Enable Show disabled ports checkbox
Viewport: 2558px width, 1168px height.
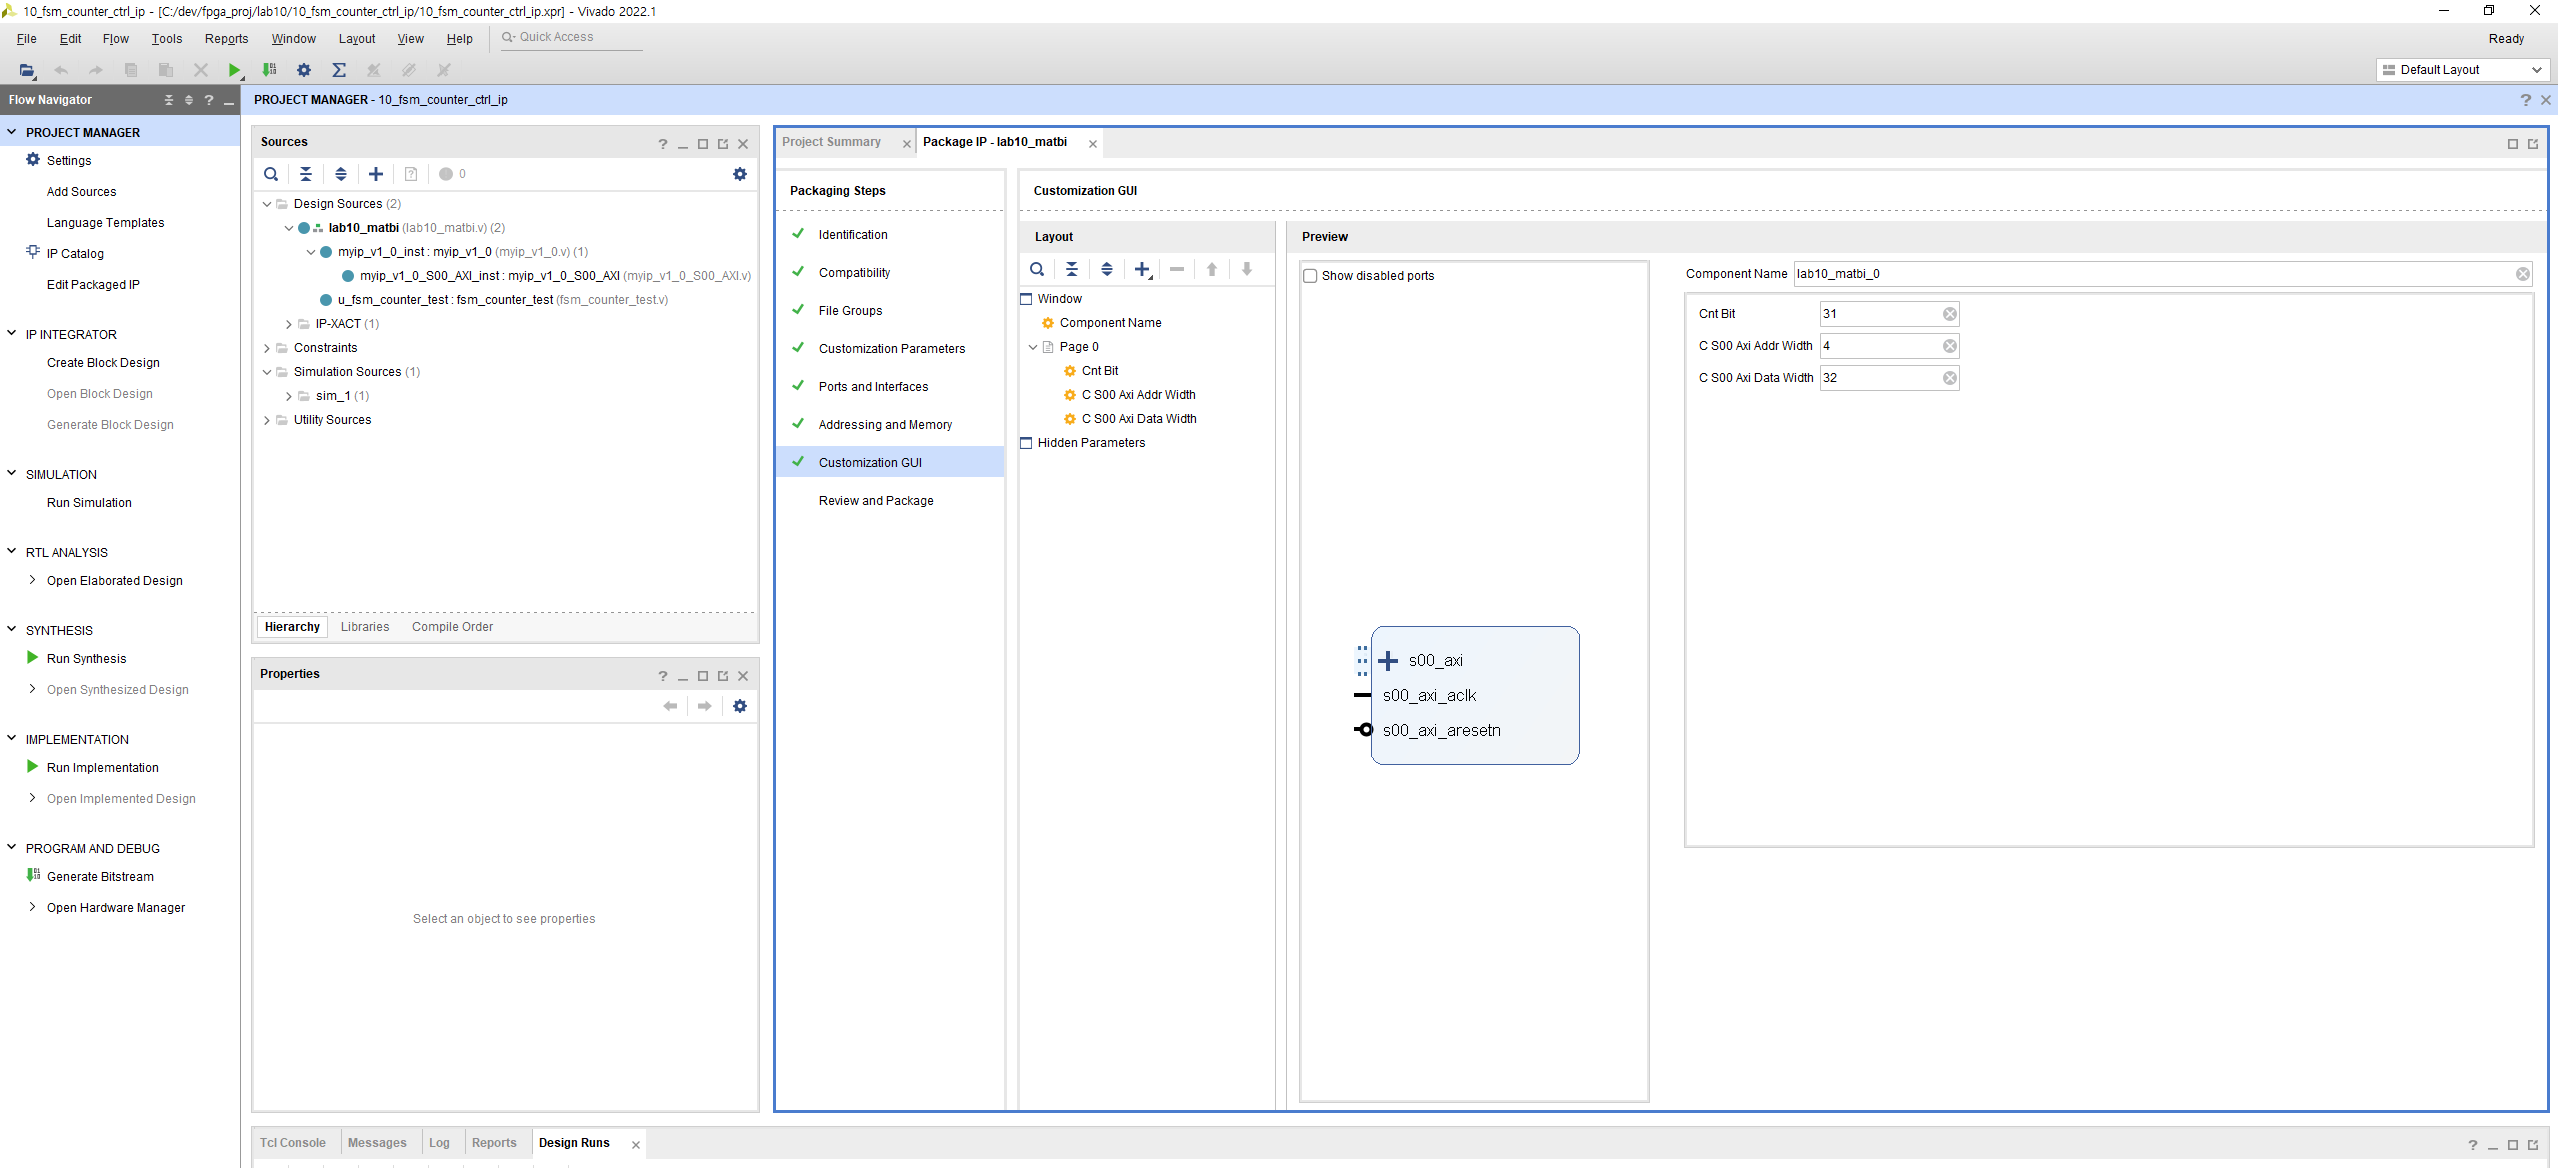pos(1310,276)
